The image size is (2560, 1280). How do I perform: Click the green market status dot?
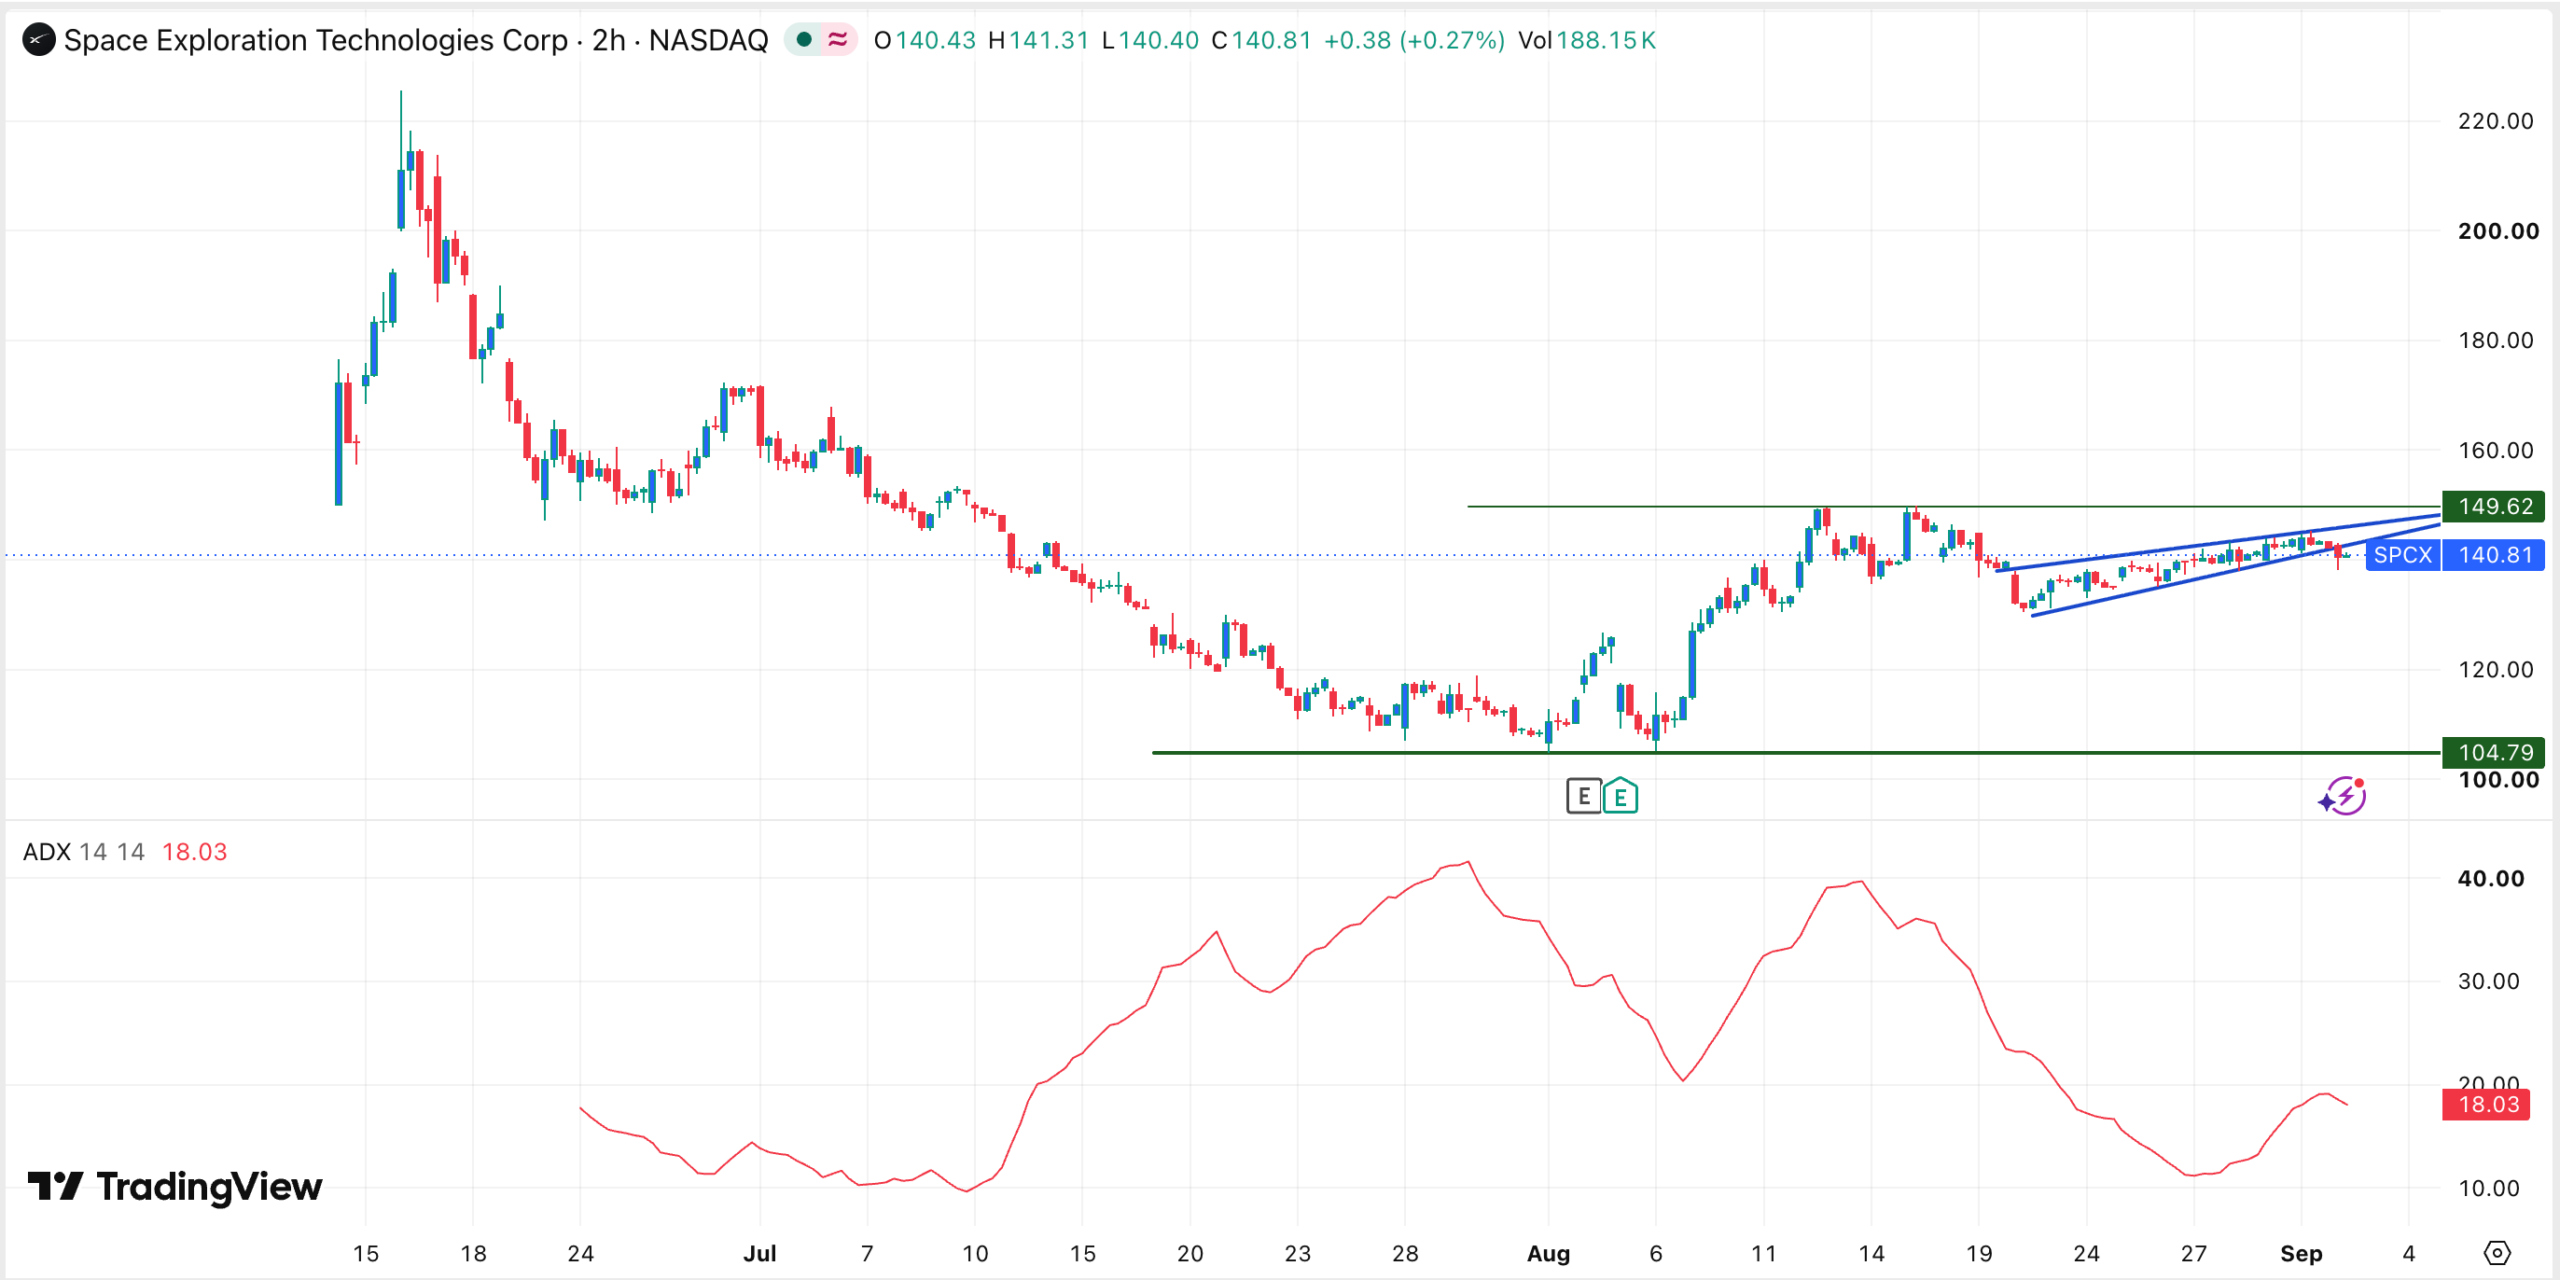[x=804, y=40]
